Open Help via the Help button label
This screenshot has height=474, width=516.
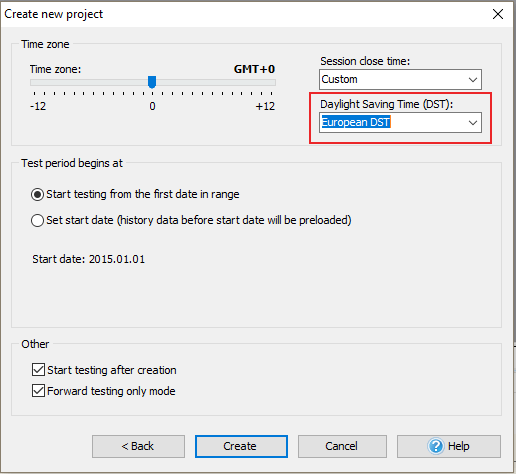pyautogui.click(x=459, y=446)
